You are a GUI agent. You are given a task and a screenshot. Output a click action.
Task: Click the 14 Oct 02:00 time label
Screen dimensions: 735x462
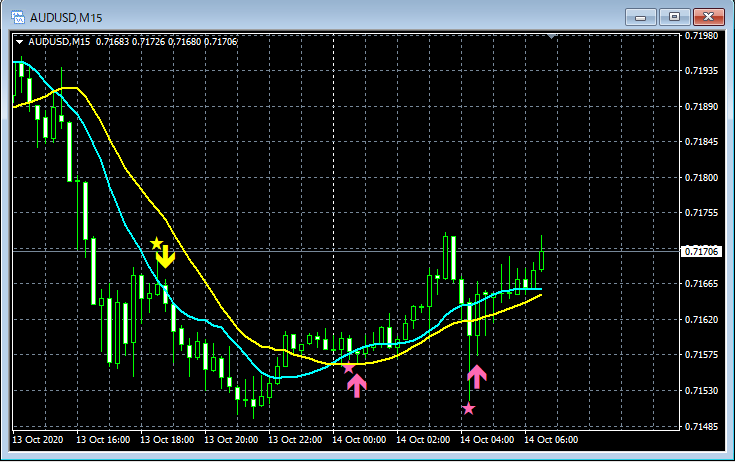(423, 440)
